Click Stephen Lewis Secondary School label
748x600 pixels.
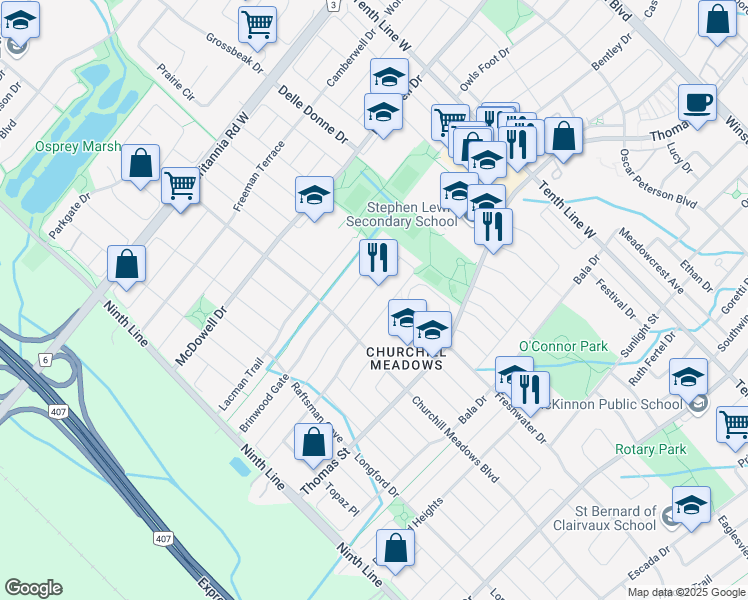pos(402,215)
